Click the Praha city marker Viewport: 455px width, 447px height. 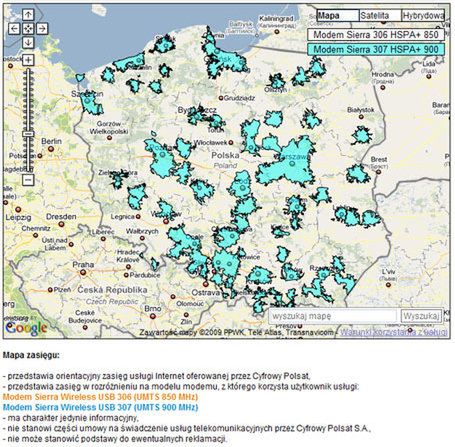(x=83, y=273)
